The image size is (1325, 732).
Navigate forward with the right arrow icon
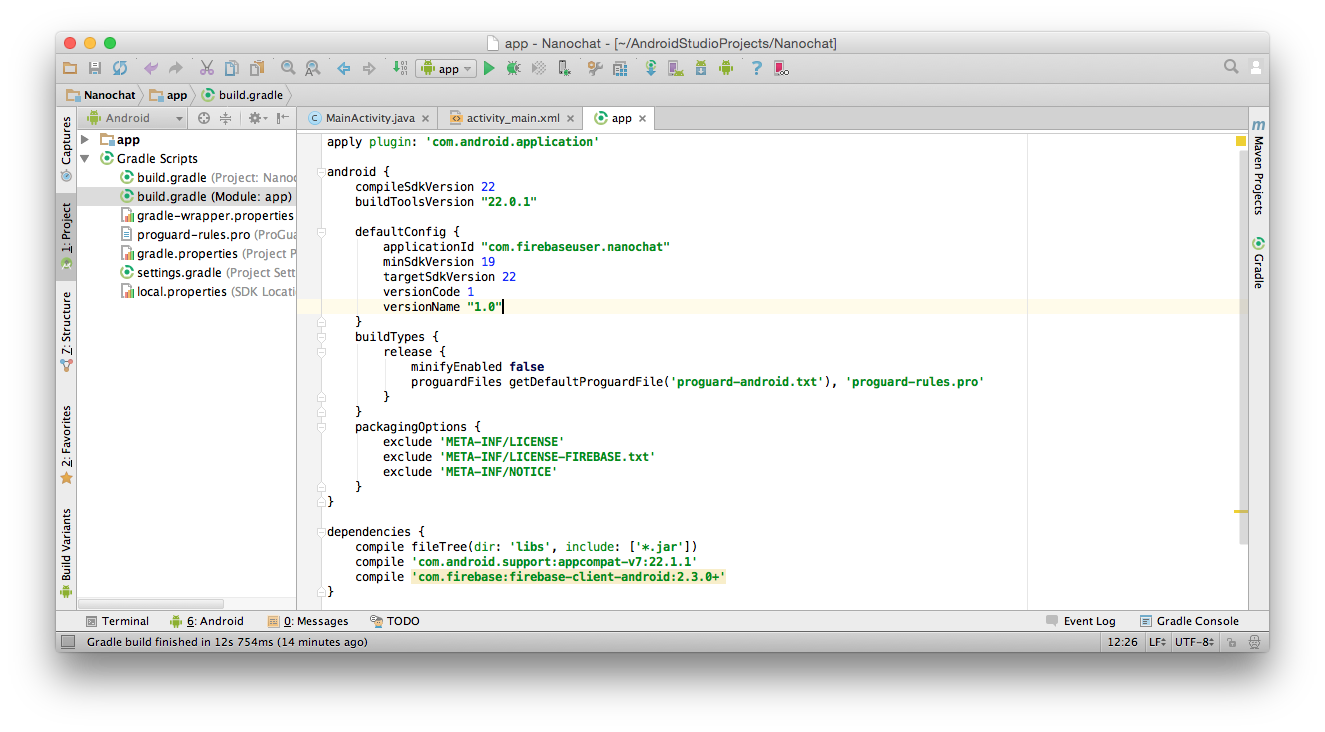point(369,68)
